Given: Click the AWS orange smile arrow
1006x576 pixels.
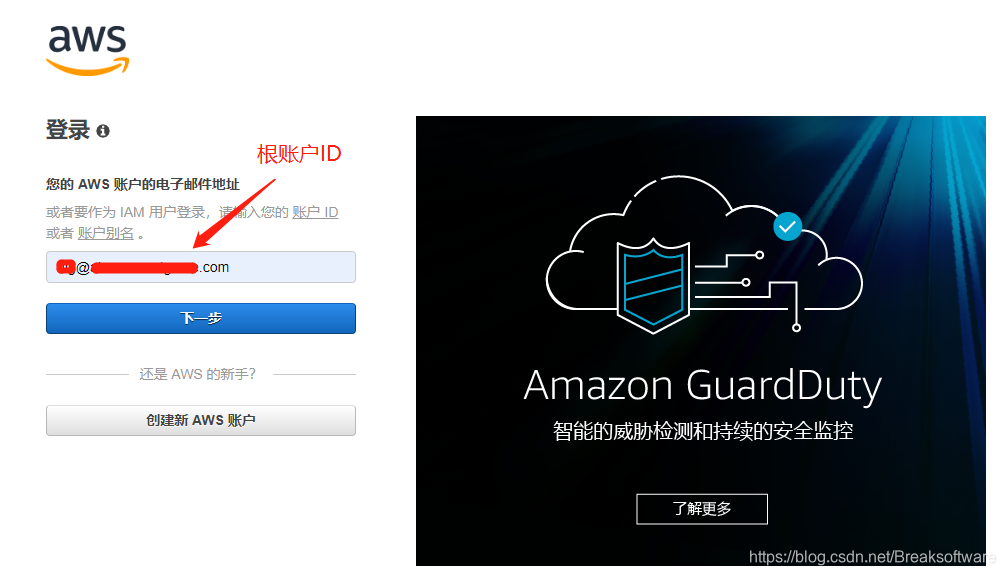Looking at the screenshot, I should pos(88,66).
